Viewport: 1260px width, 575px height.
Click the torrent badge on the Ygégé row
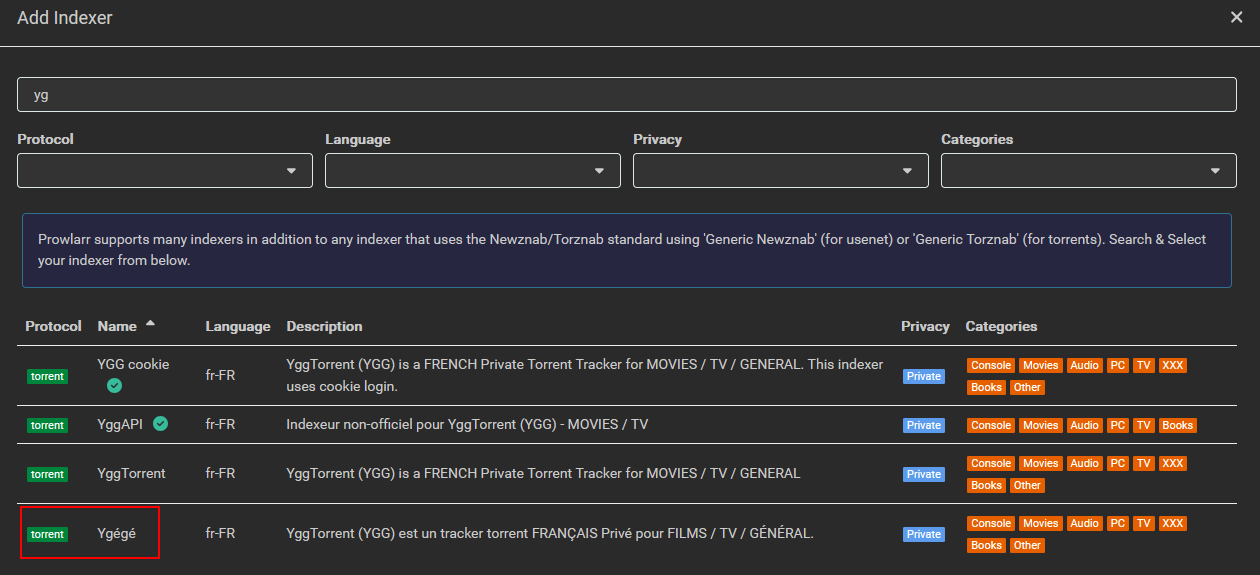pyautogui.click(x=47, y=534)
